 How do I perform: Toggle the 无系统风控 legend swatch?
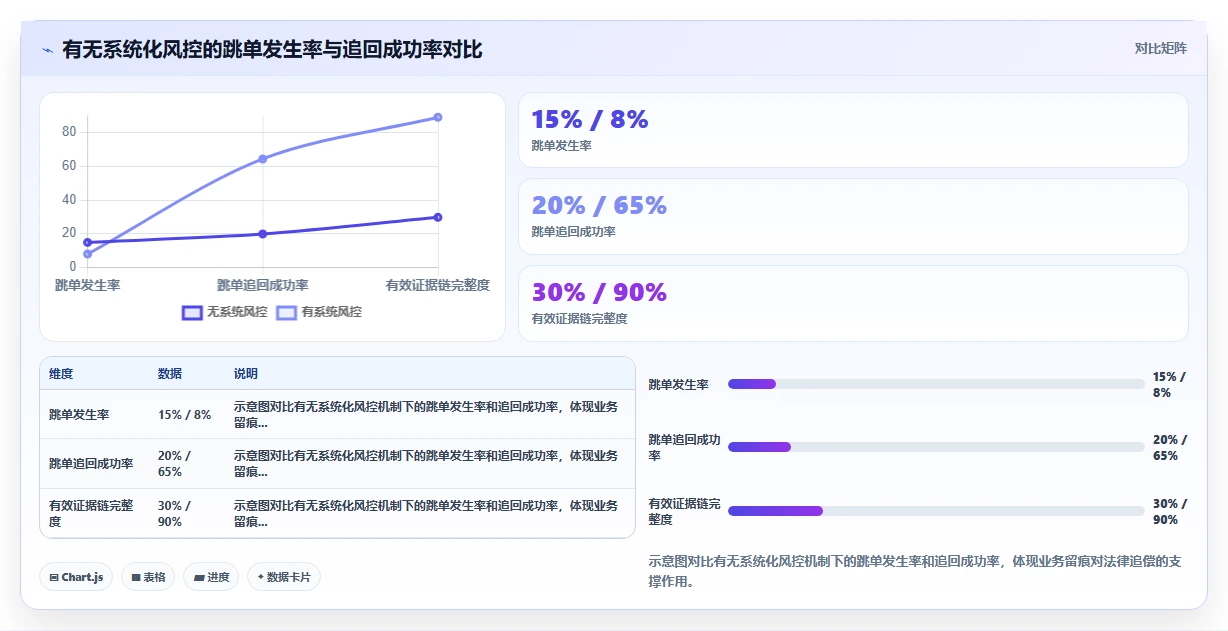click(192, 312)
